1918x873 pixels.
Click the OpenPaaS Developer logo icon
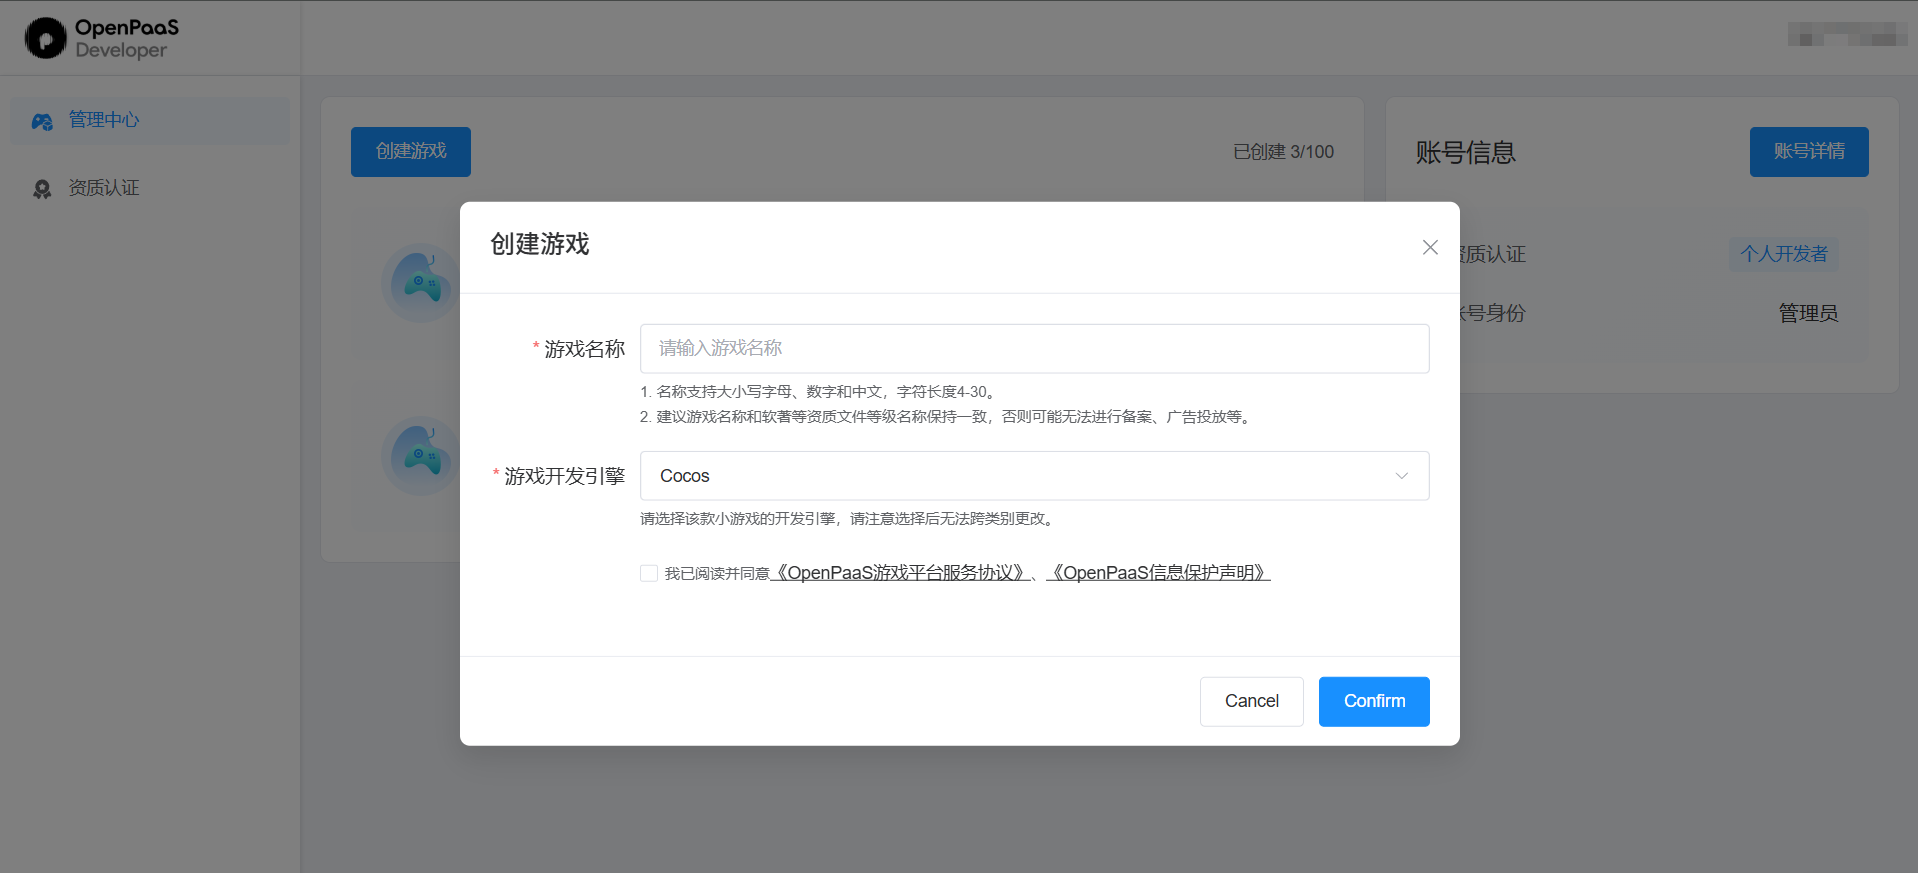46,38
